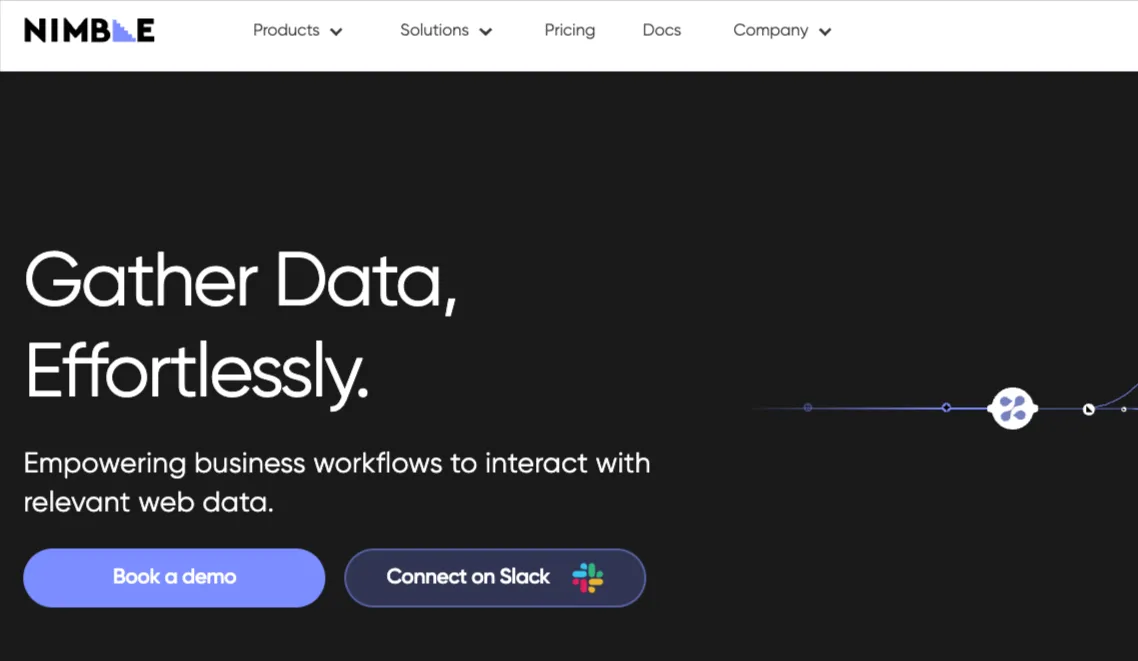Open the Products menu
Viewport: 1138px width, 661px height.
click(x=286, y=30)
